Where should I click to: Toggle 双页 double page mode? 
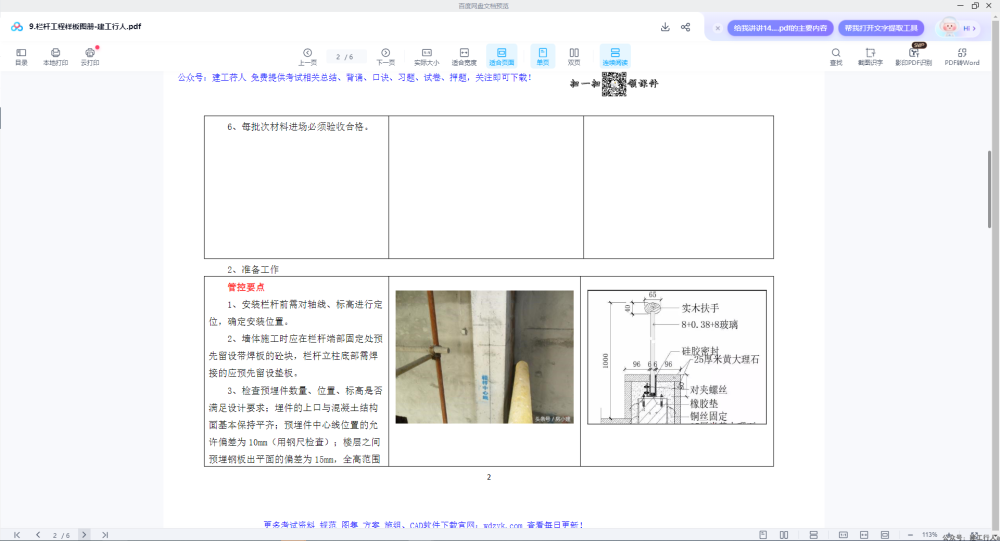tap(574, 56)
